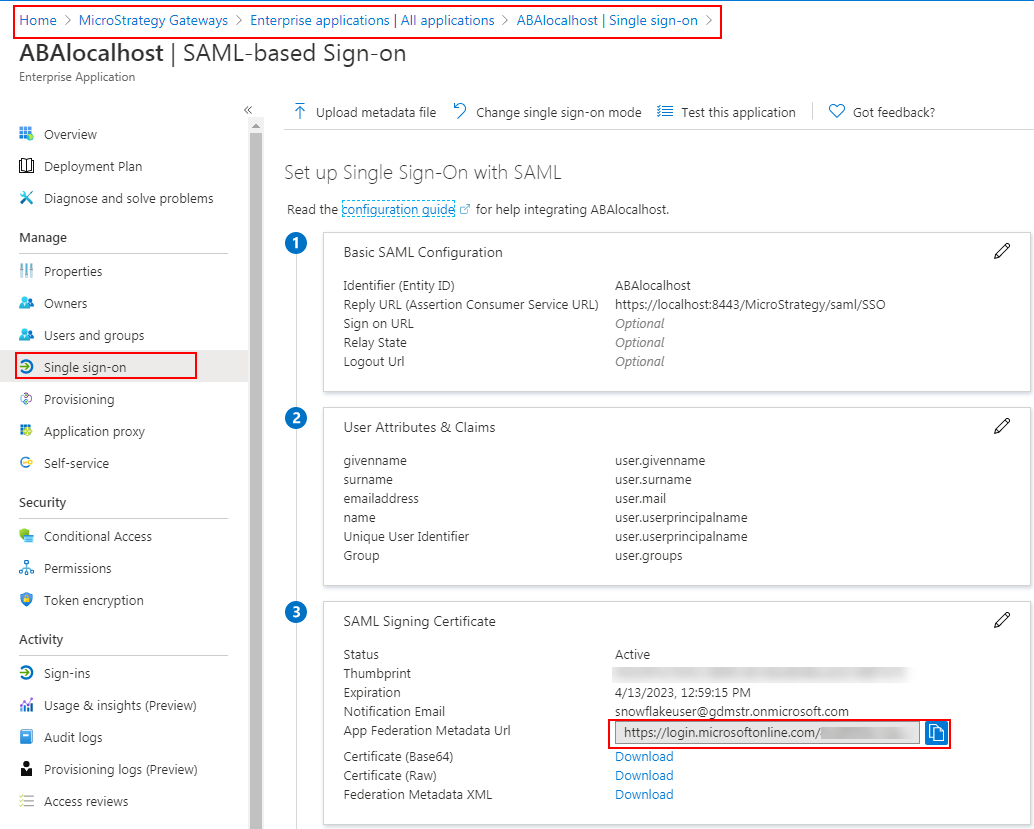Open Conditional Access under Security
This screenshot has width=1034, height=829.
point(97,536)
